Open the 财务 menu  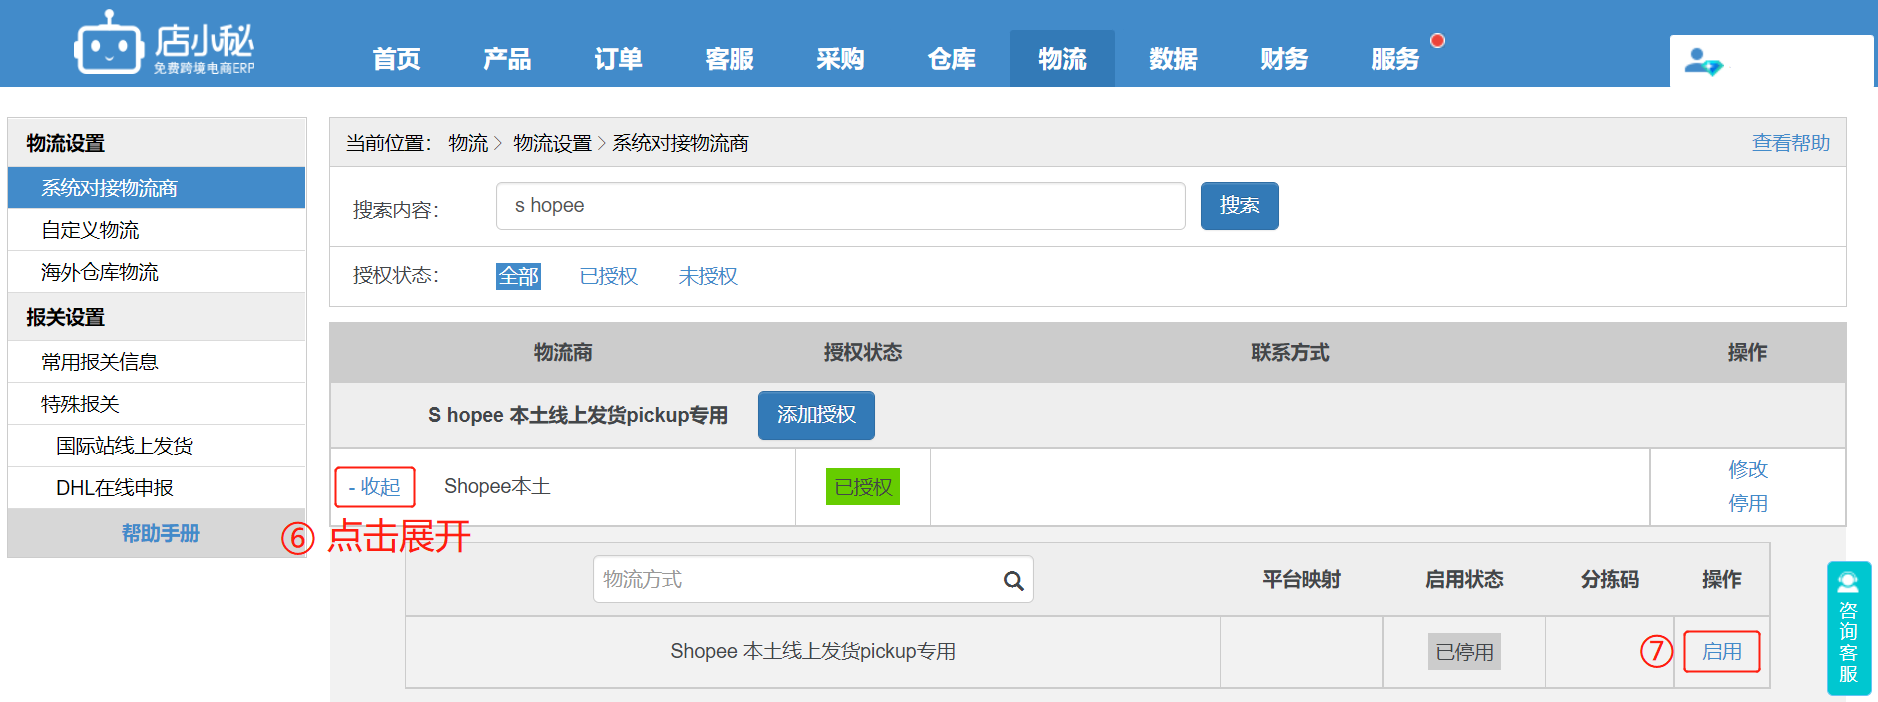pos(1284,59)
